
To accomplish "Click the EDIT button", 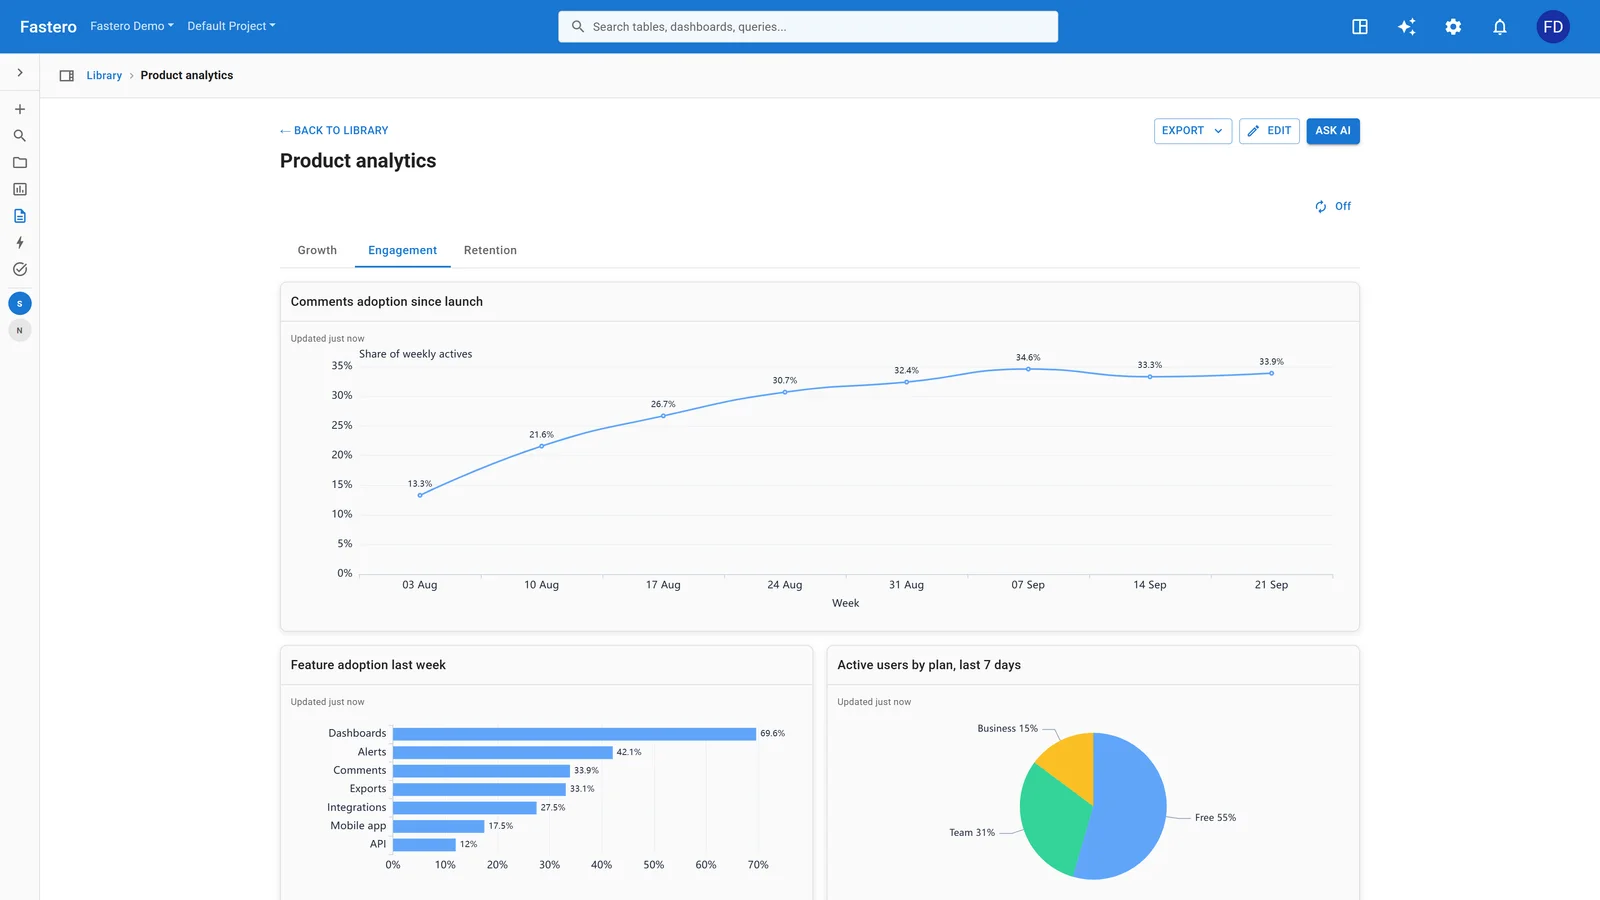I will [1269, 131].
